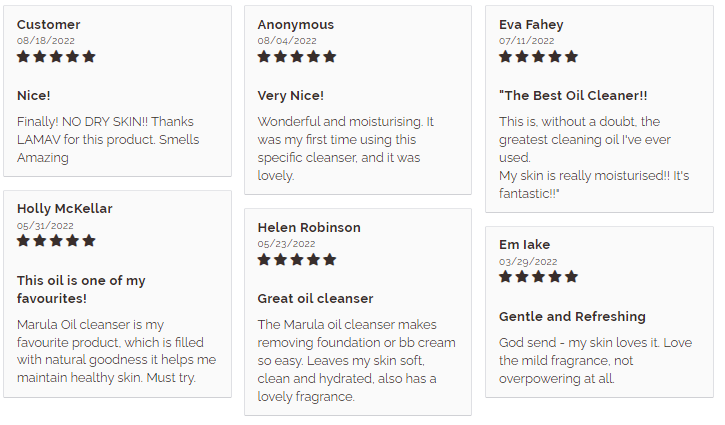Select the reviewer name Eva Fahey
Screen dimensions: 725x425
pos(531,25)
